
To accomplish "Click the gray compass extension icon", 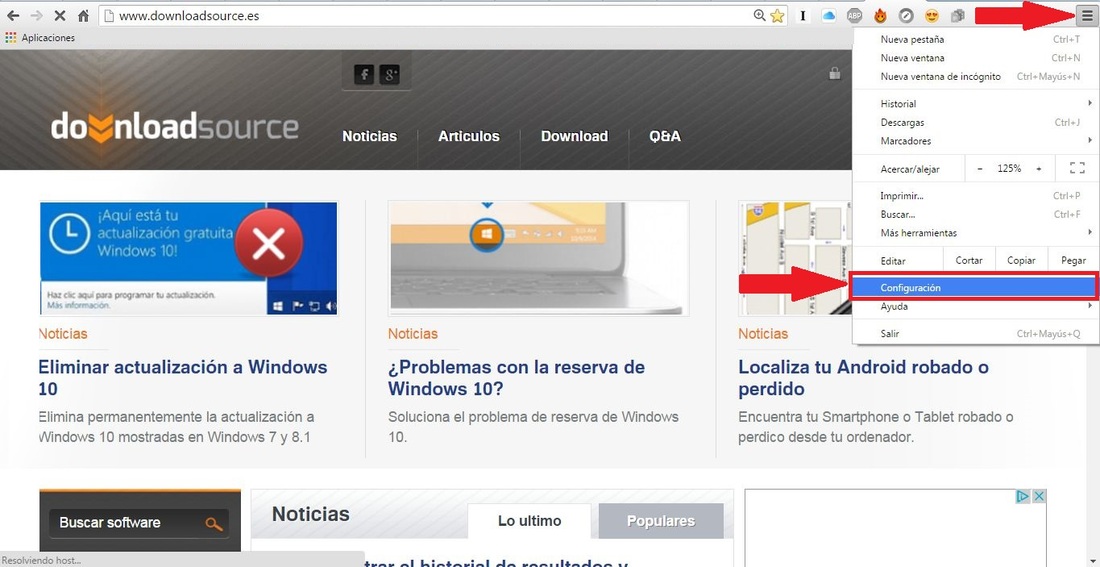I will click(906, 15).
